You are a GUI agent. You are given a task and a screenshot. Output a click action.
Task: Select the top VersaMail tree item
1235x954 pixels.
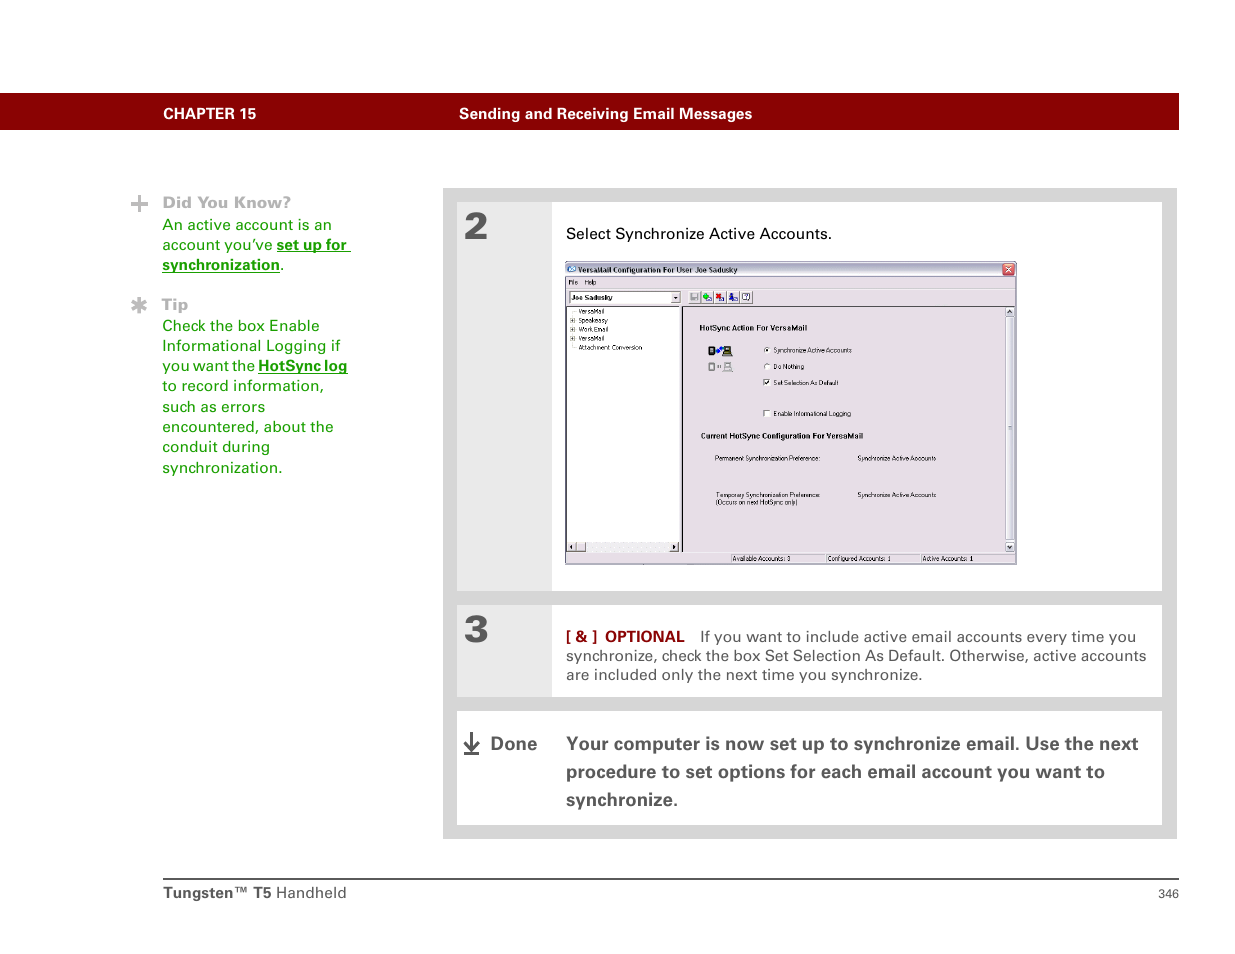click(591, 311)
